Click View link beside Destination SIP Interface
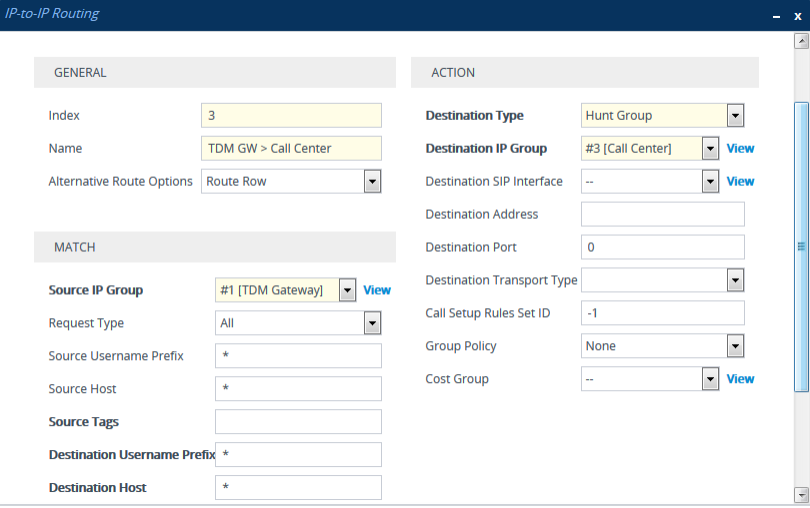Viewport: 810px width, 508px height. click(x=740, y=181)
